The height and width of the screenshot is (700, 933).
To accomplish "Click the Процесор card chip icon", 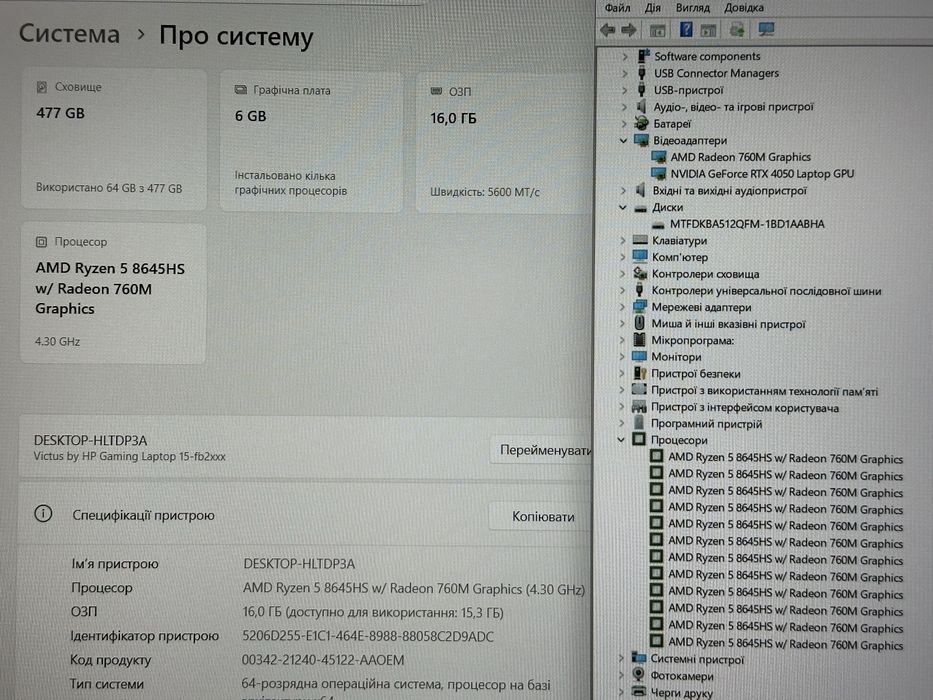I will 41,242.
